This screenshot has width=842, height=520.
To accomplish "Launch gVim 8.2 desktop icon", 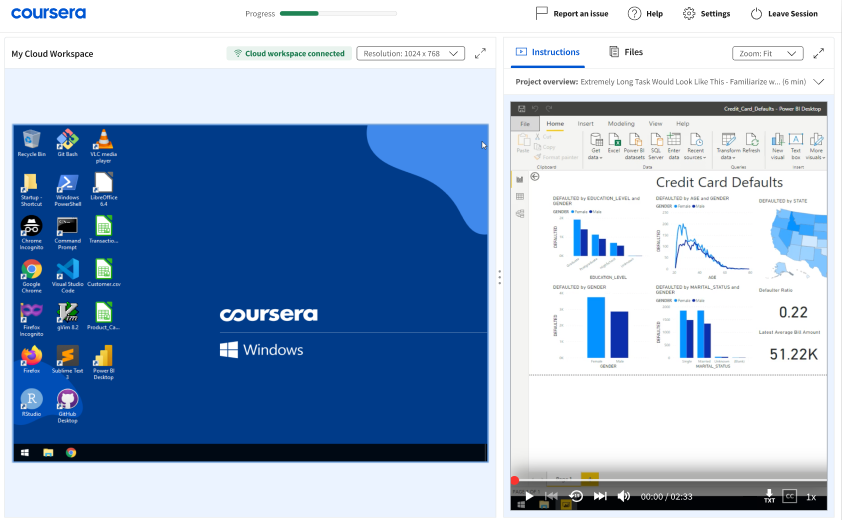I will (x=68, y=316).
